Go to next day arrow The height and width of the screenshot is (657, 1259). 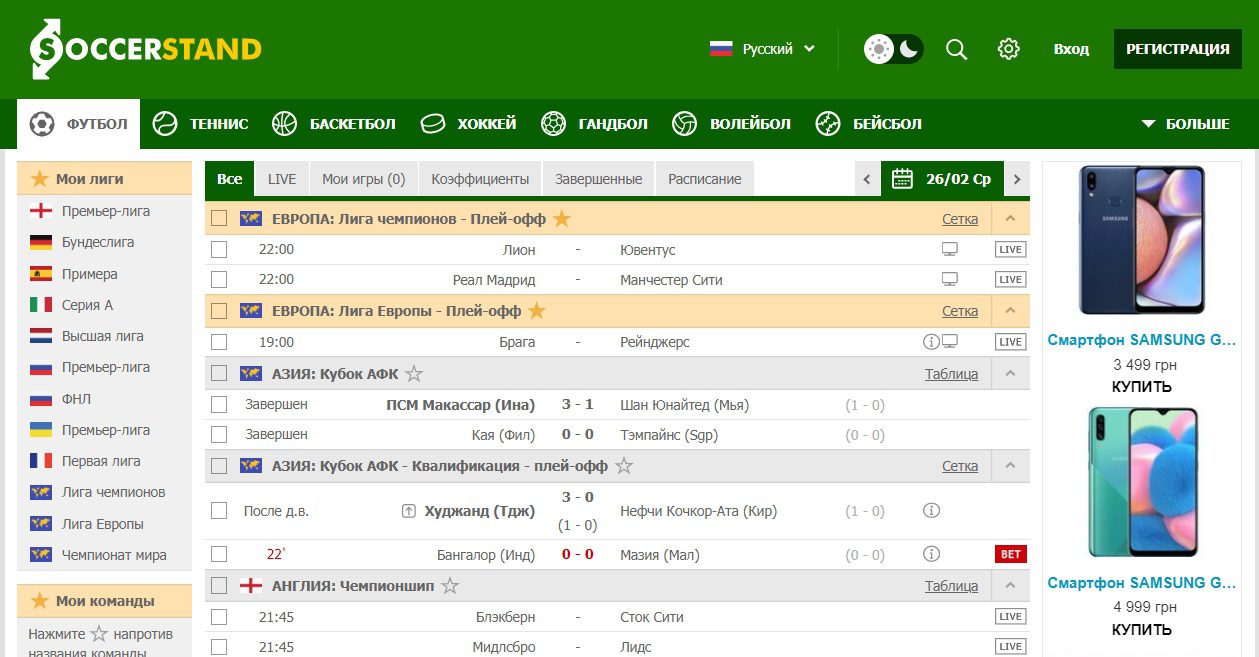[1017, 179]
